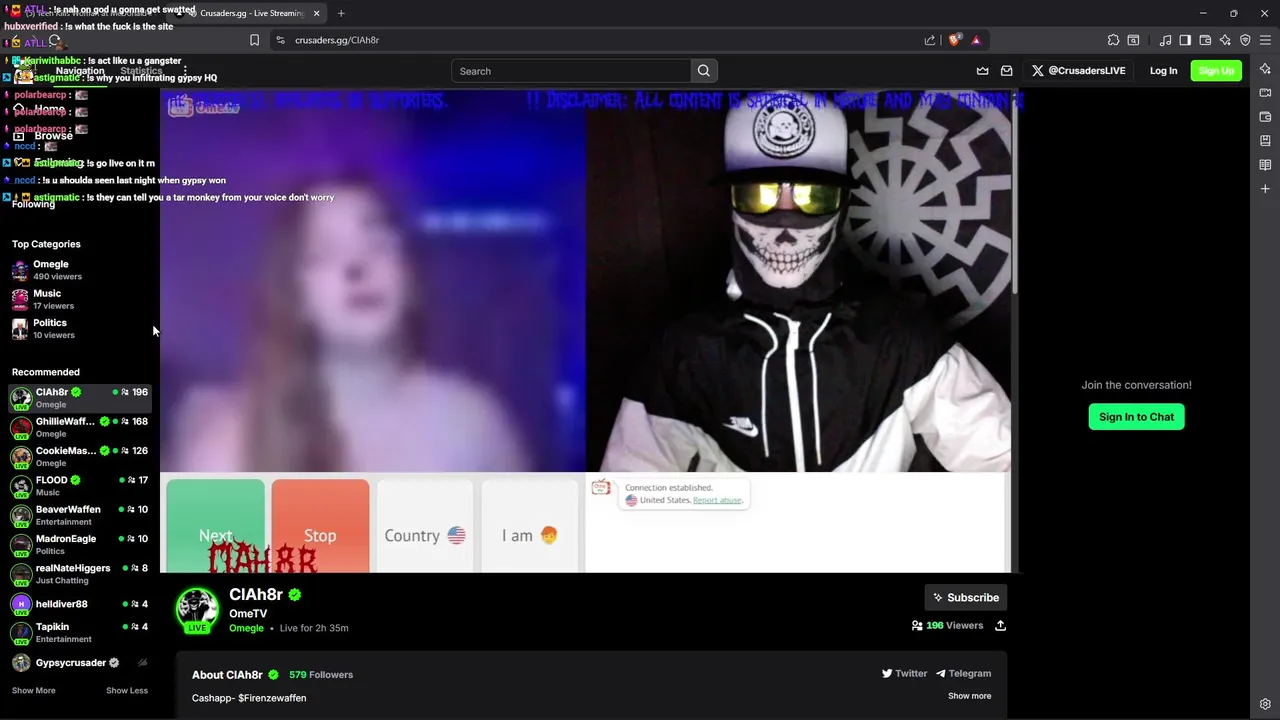
Task: Click the Report abuse link
Action: point(717,500)
